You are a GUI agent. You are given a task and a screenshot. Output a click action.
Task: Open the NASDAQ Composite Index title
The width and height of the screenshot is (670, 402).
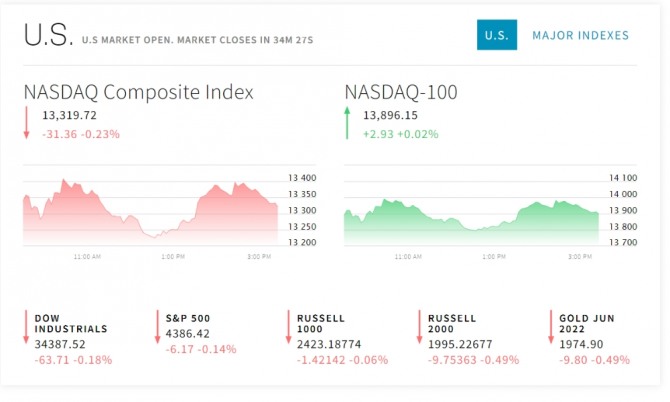pos(138,92)
